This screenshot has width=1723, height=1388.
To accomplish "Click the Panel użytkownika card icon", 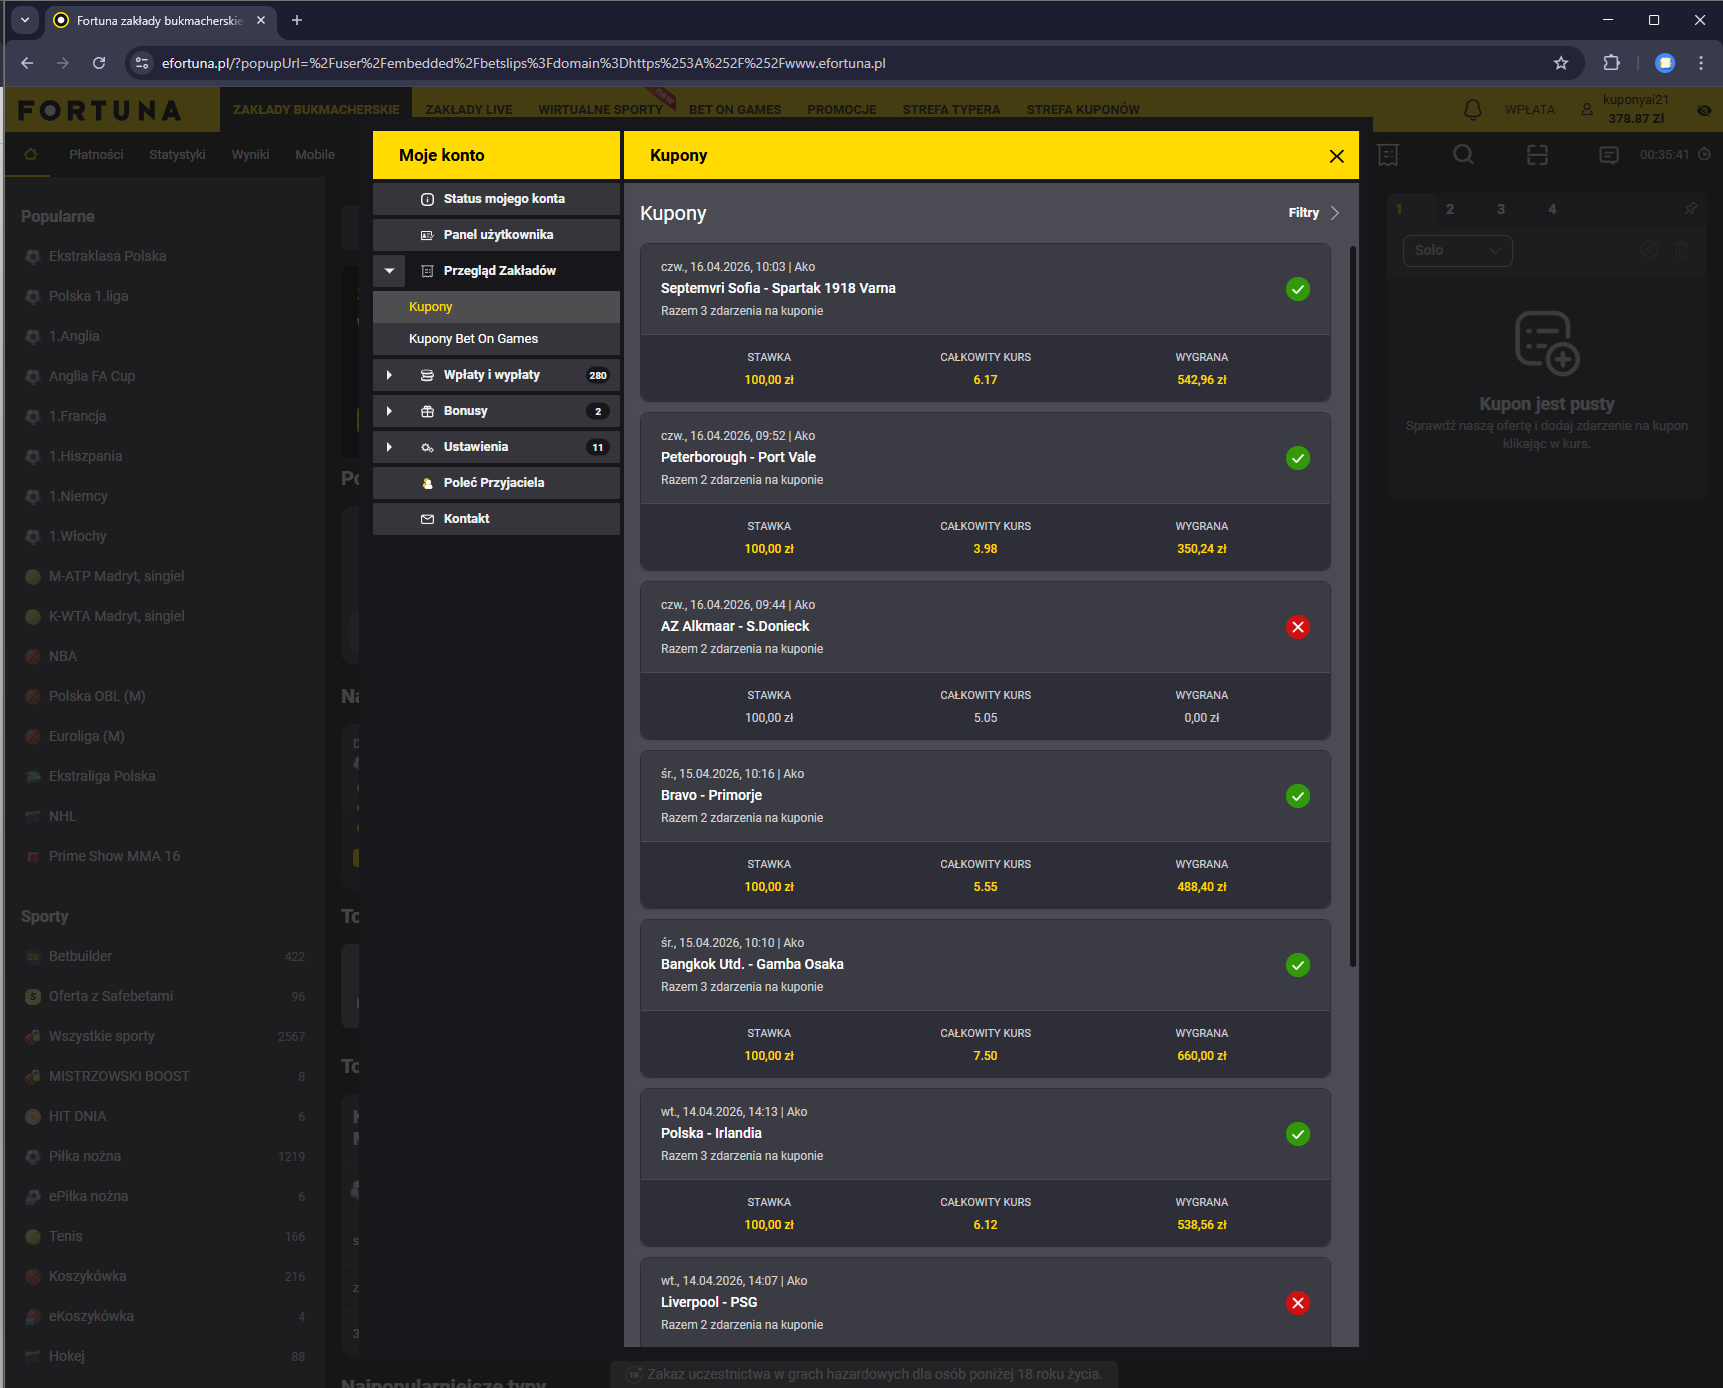I will [427, 235].
